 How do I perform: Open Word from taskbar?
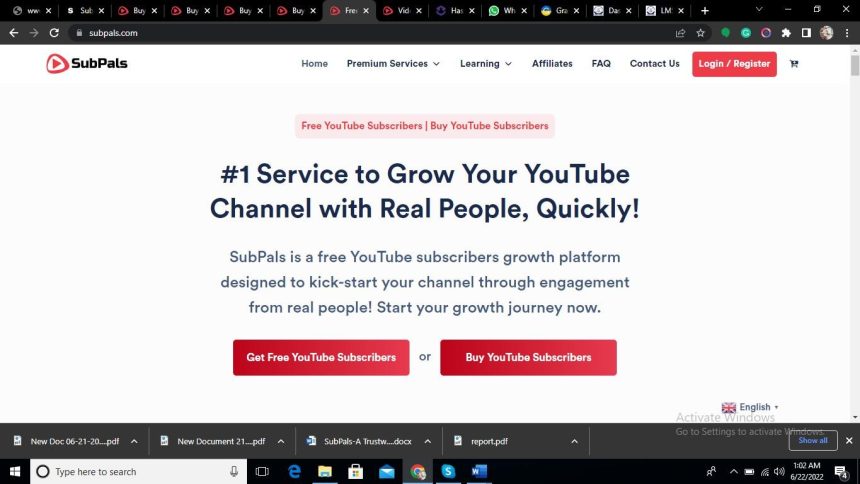pyautogui.click(x=479, y=471)
